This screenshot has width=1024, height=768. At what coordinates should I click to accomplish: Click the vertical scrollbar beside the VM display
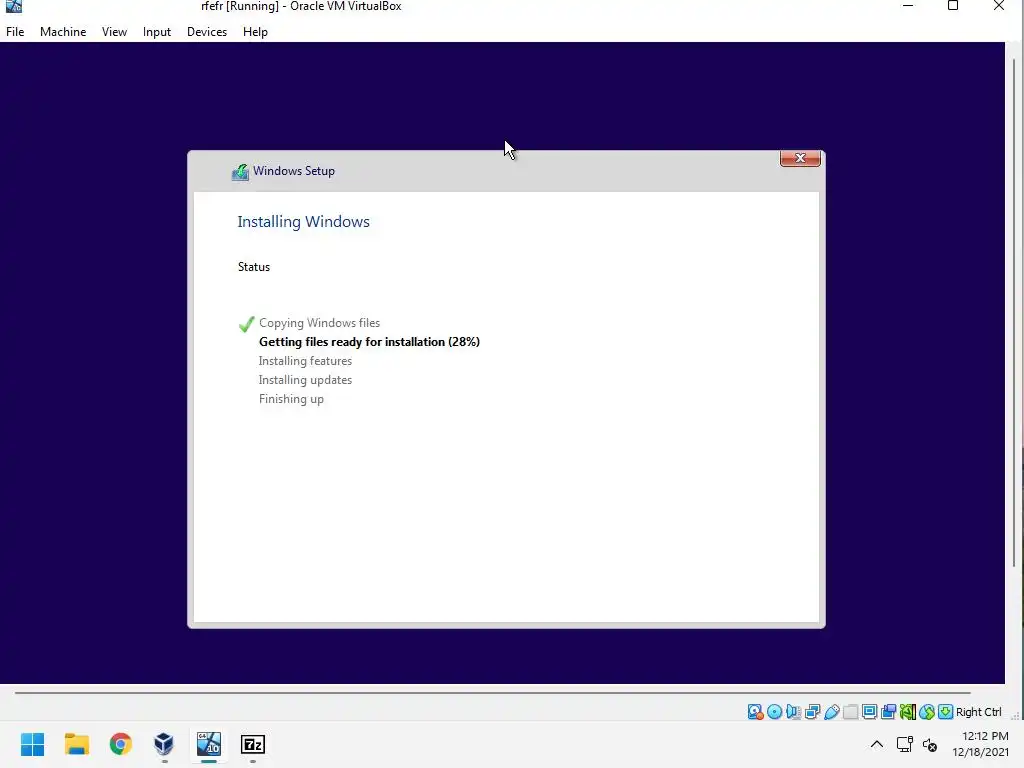(1014, 313)
